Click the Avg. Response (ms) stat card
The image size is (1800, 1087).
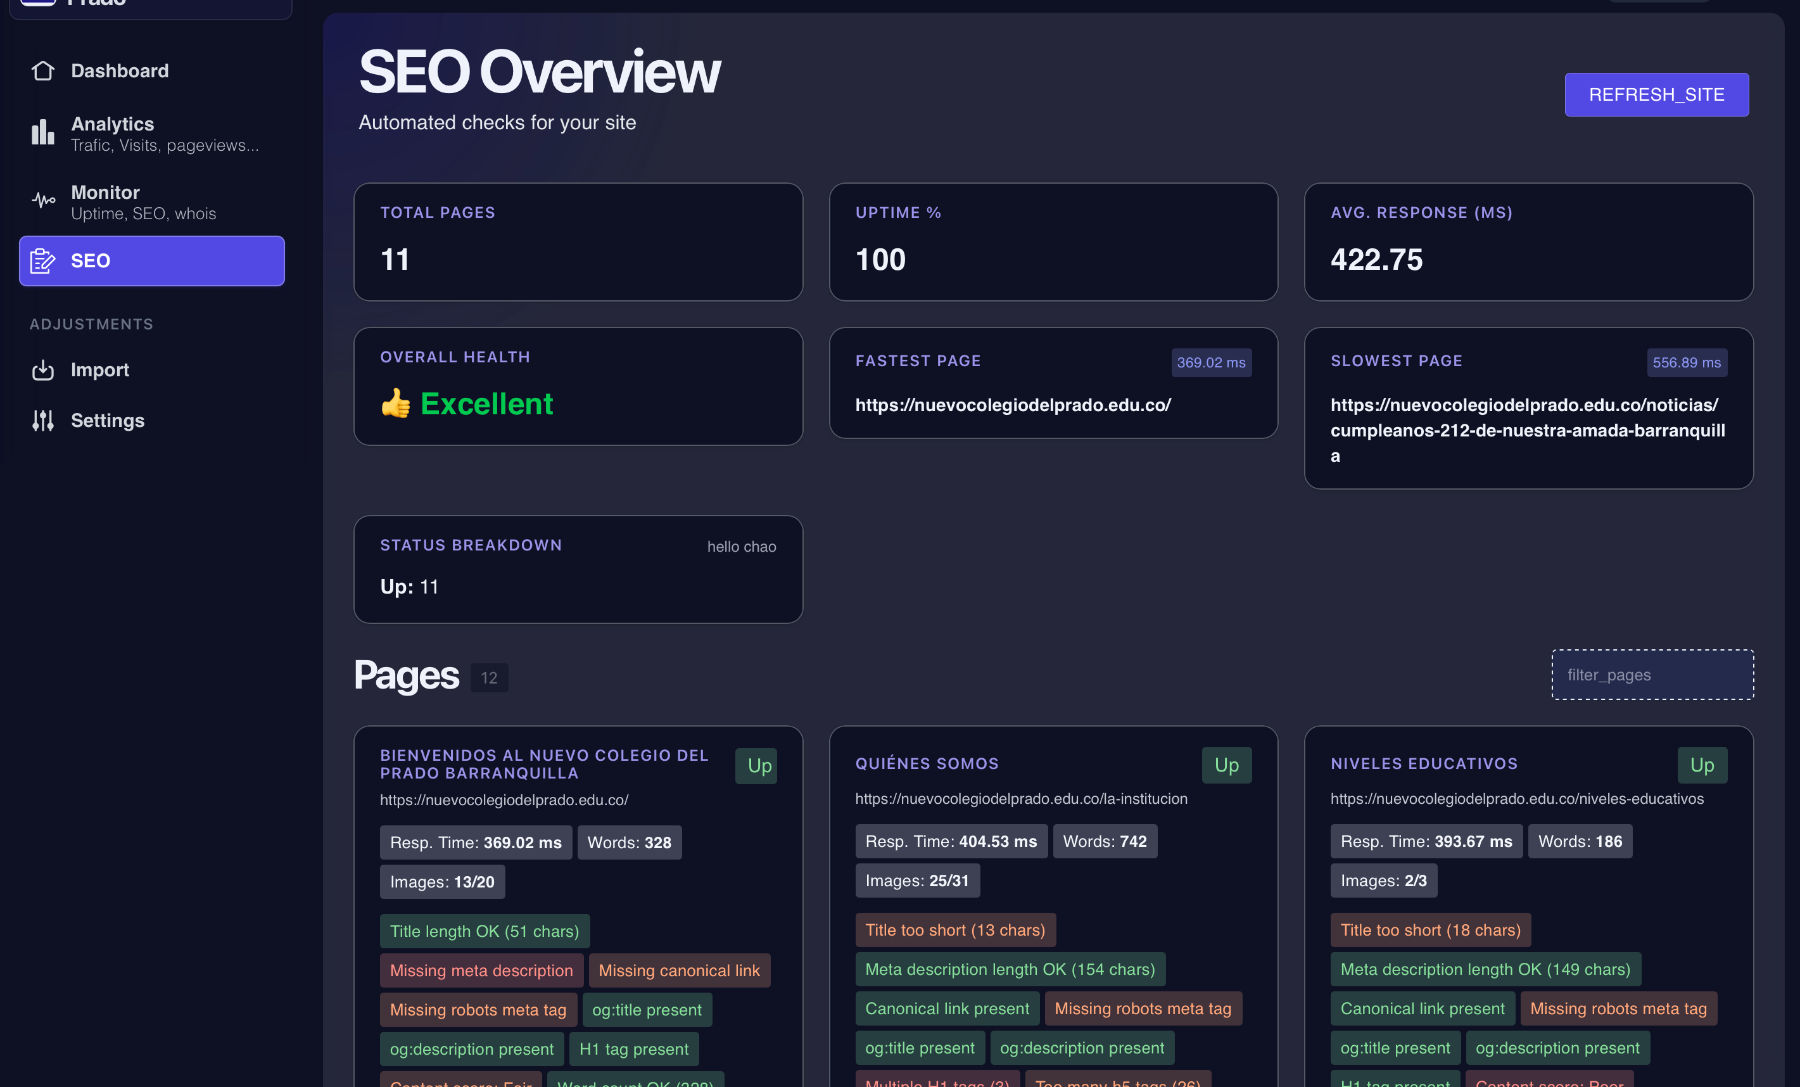(x=1528, y=242)
